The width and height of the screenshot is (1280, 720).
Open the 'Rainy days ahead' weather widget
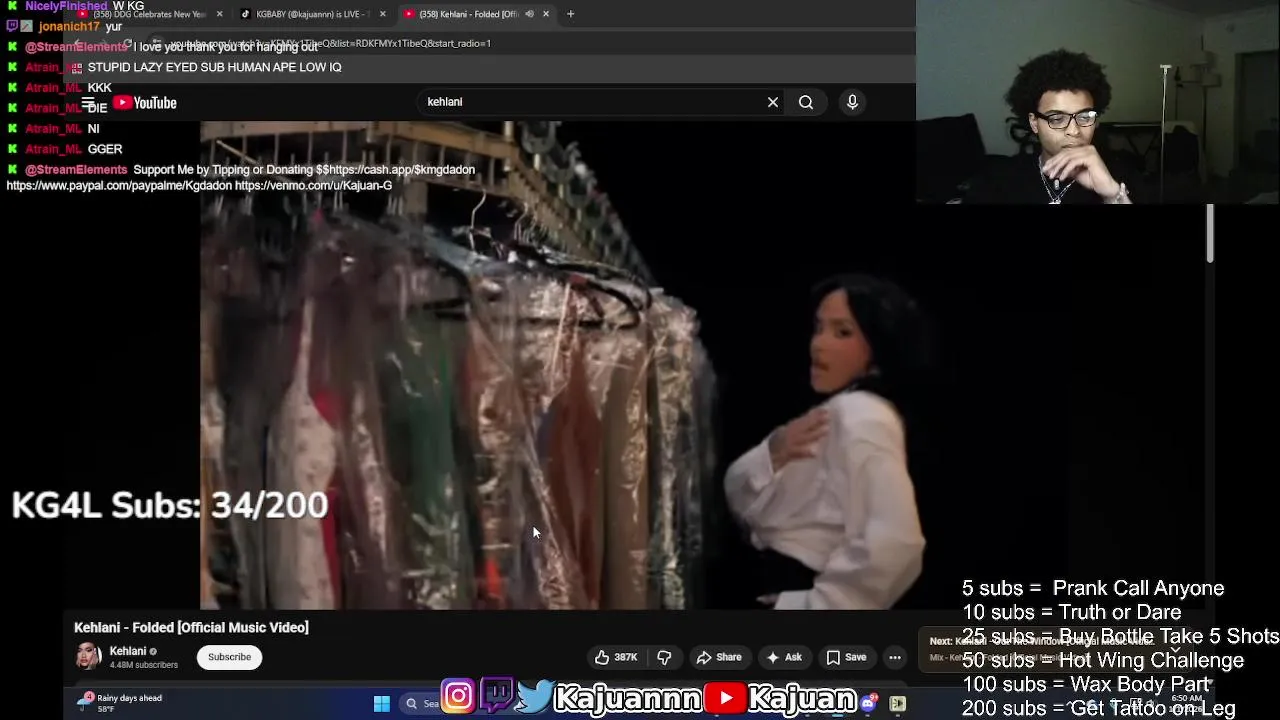122,703
